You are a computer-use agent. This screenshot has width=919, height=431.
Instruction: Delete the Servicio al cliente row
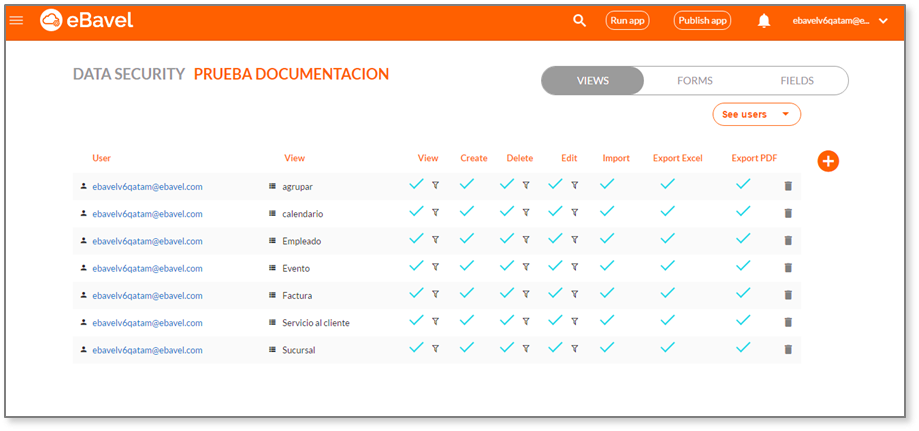coord(788,322)
